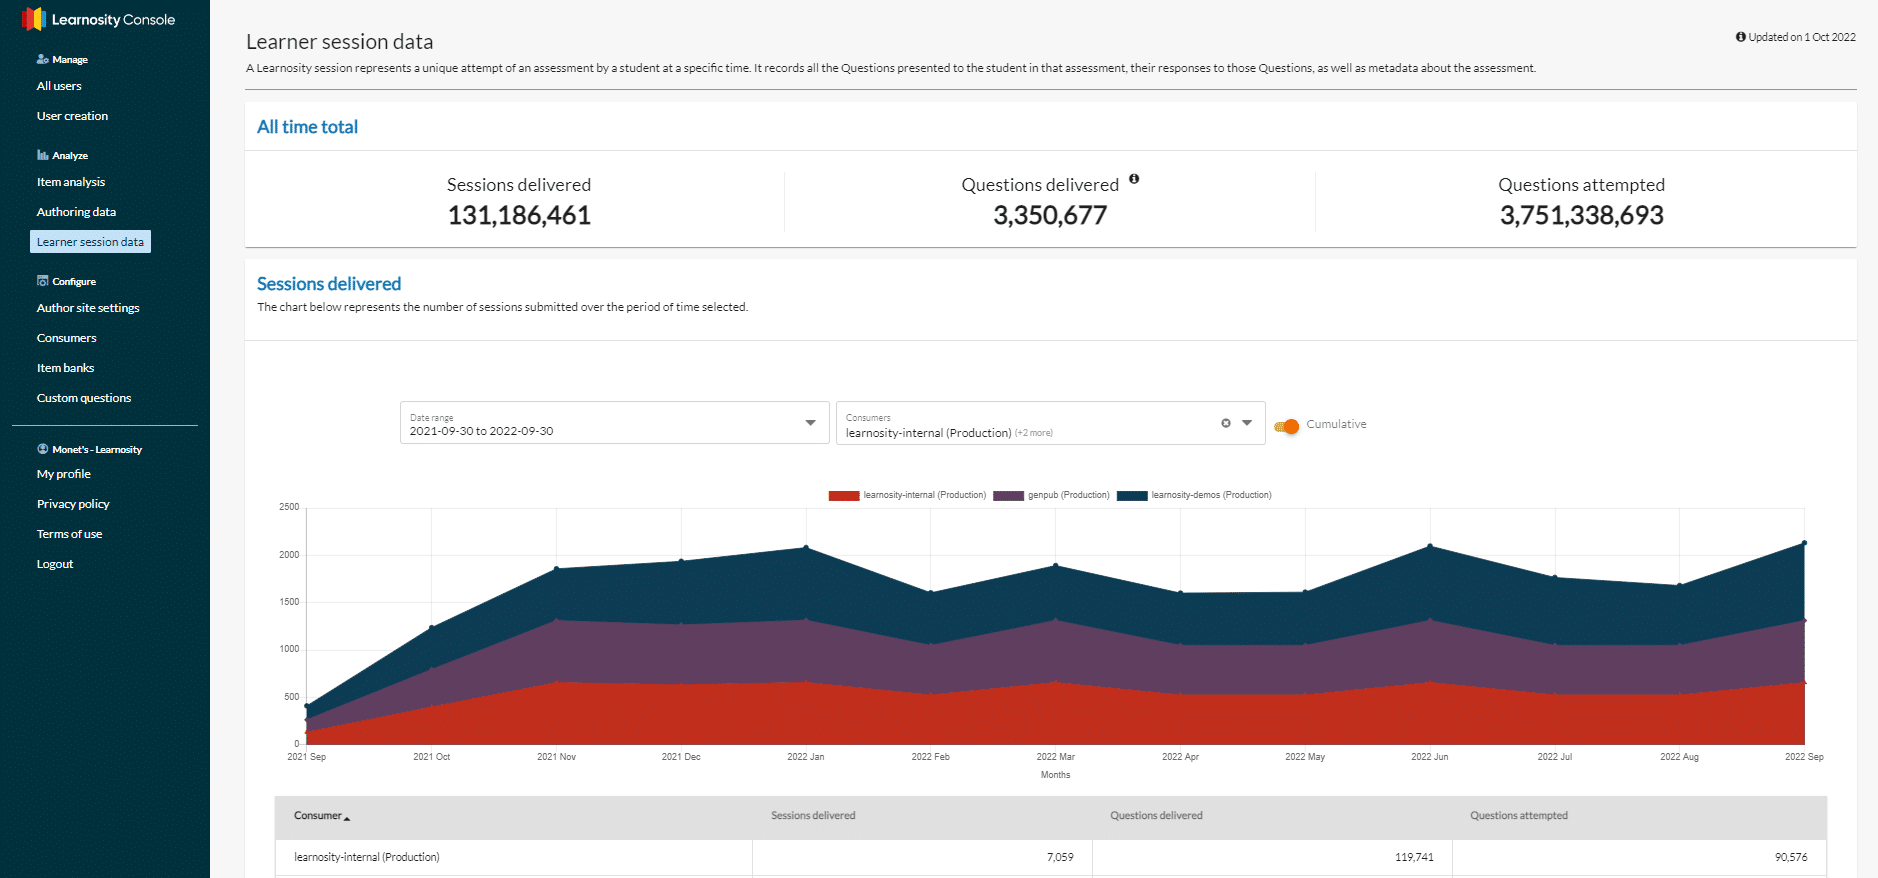Sort by the Consumer column arrow
The width and height of the screenshot is (1878, 878).
tap(347, 818)
